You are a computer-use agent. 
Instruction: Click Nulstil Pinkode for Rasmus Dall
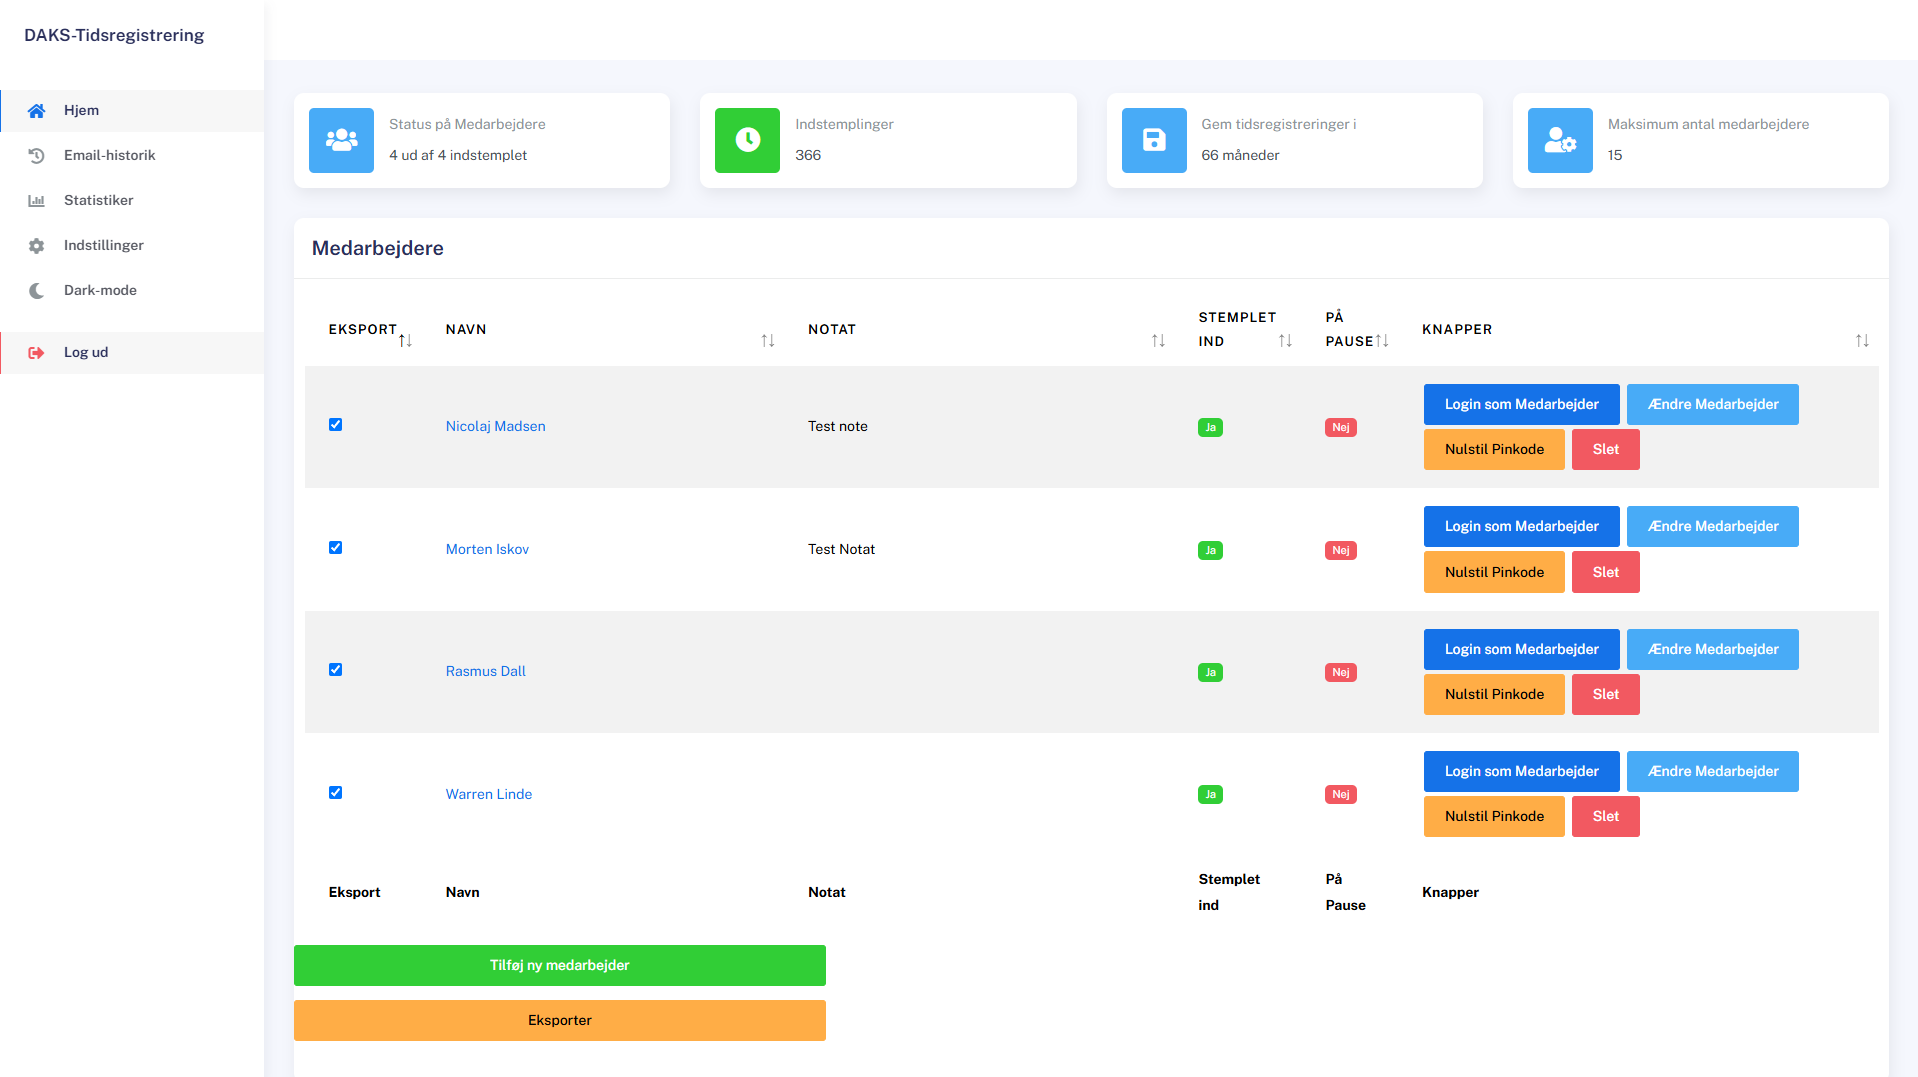(1494, 695)
